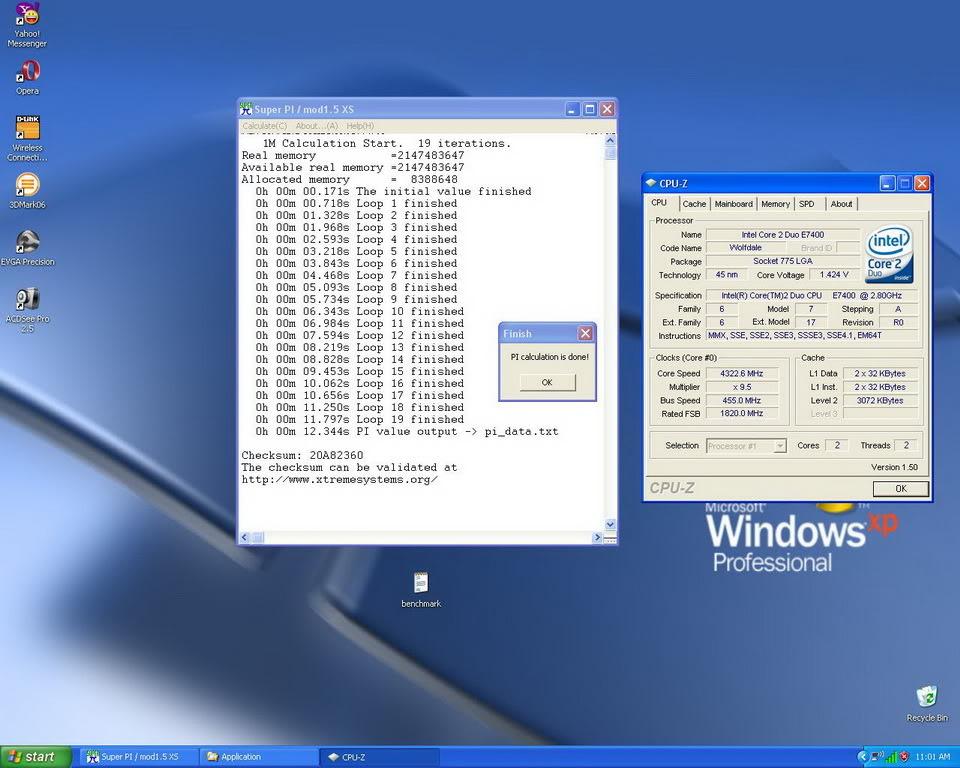Click Package value Socket 775 LGA
Screen dimensions: 960x768
782,262
